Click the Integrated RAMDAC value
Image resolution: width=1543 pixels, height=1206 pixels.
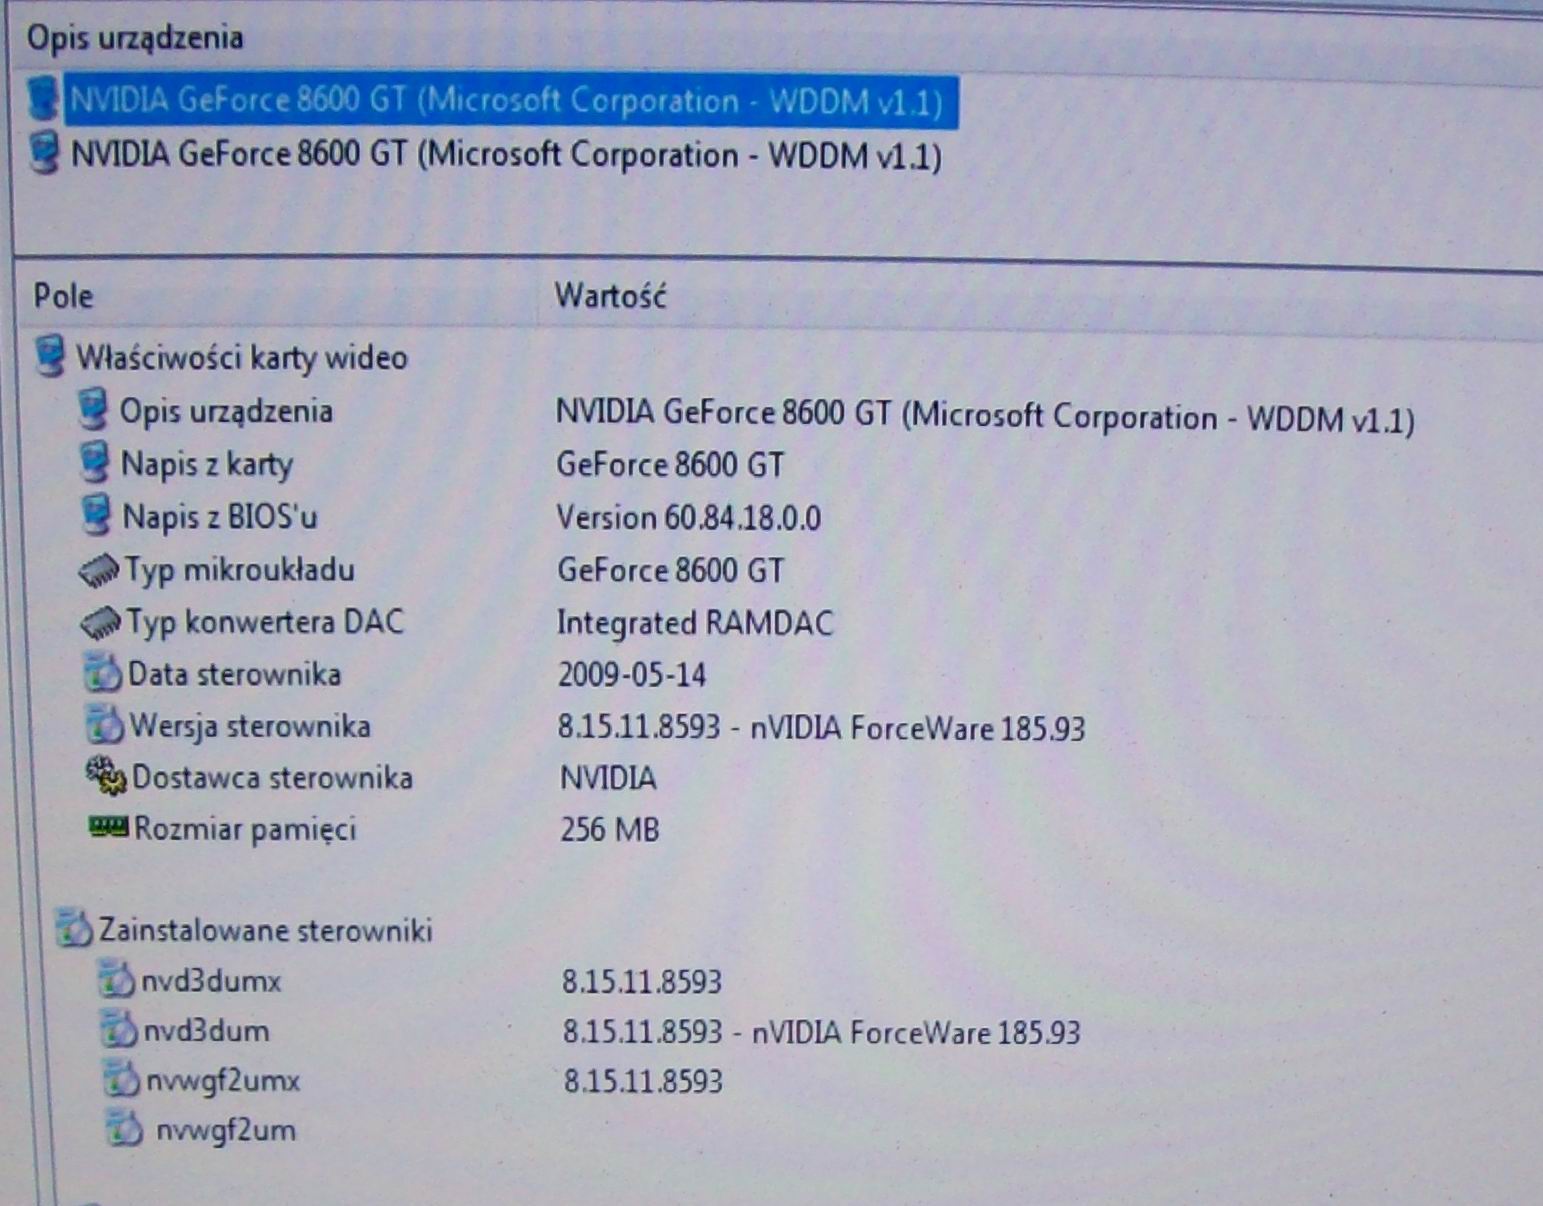pyautogui.click(x=695, y=623)
